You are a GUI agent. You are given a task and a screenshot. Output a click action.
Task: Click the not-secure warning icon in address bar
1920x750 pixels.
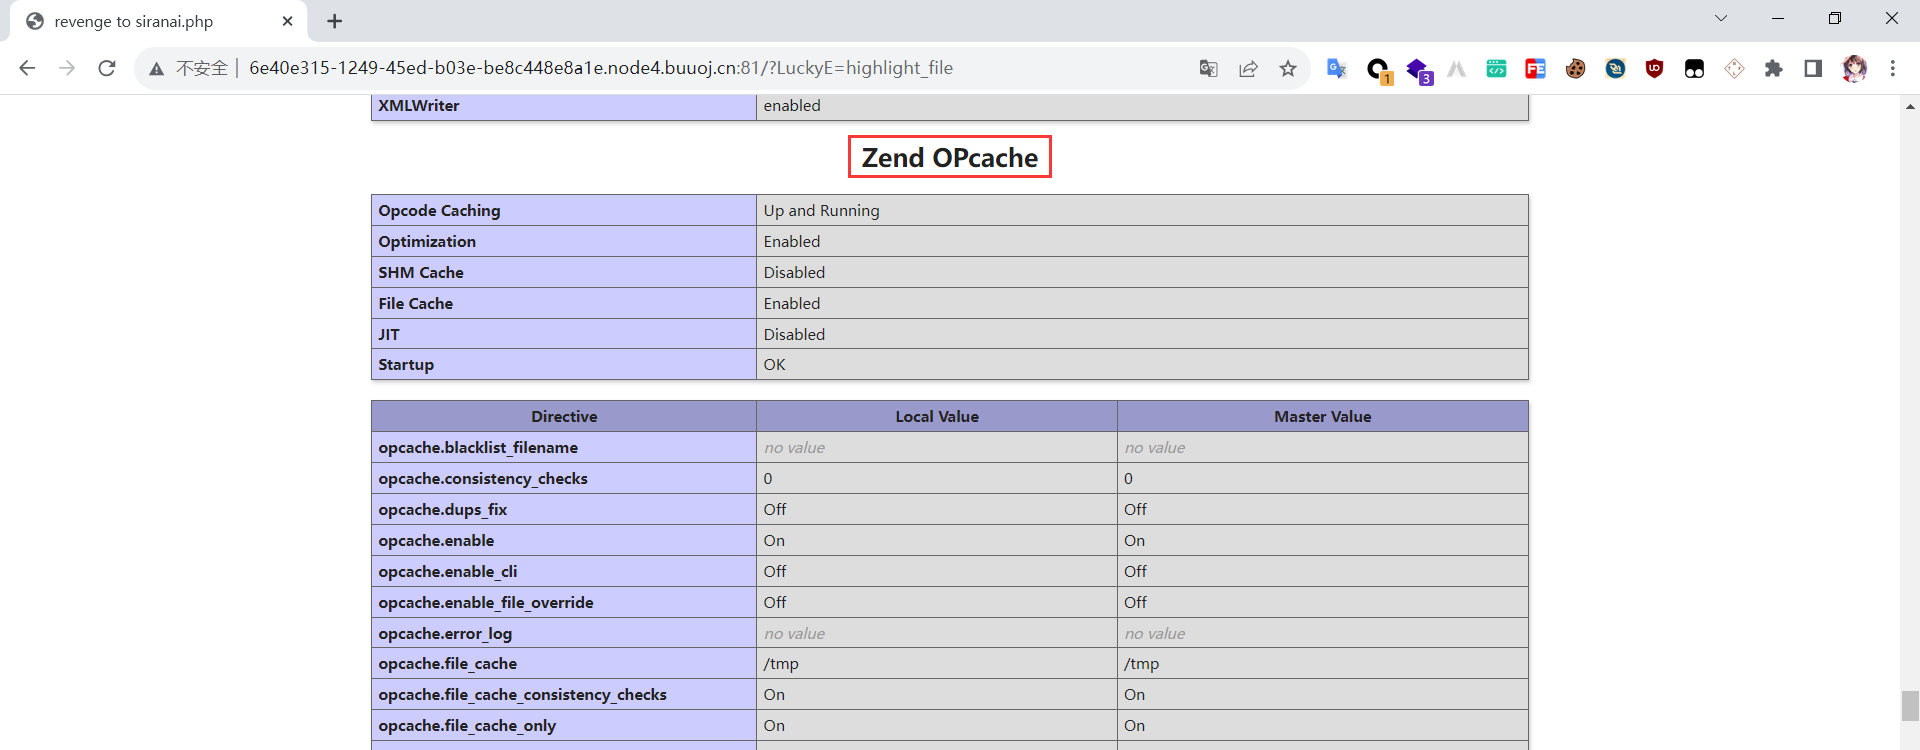[x=156, y=68]
